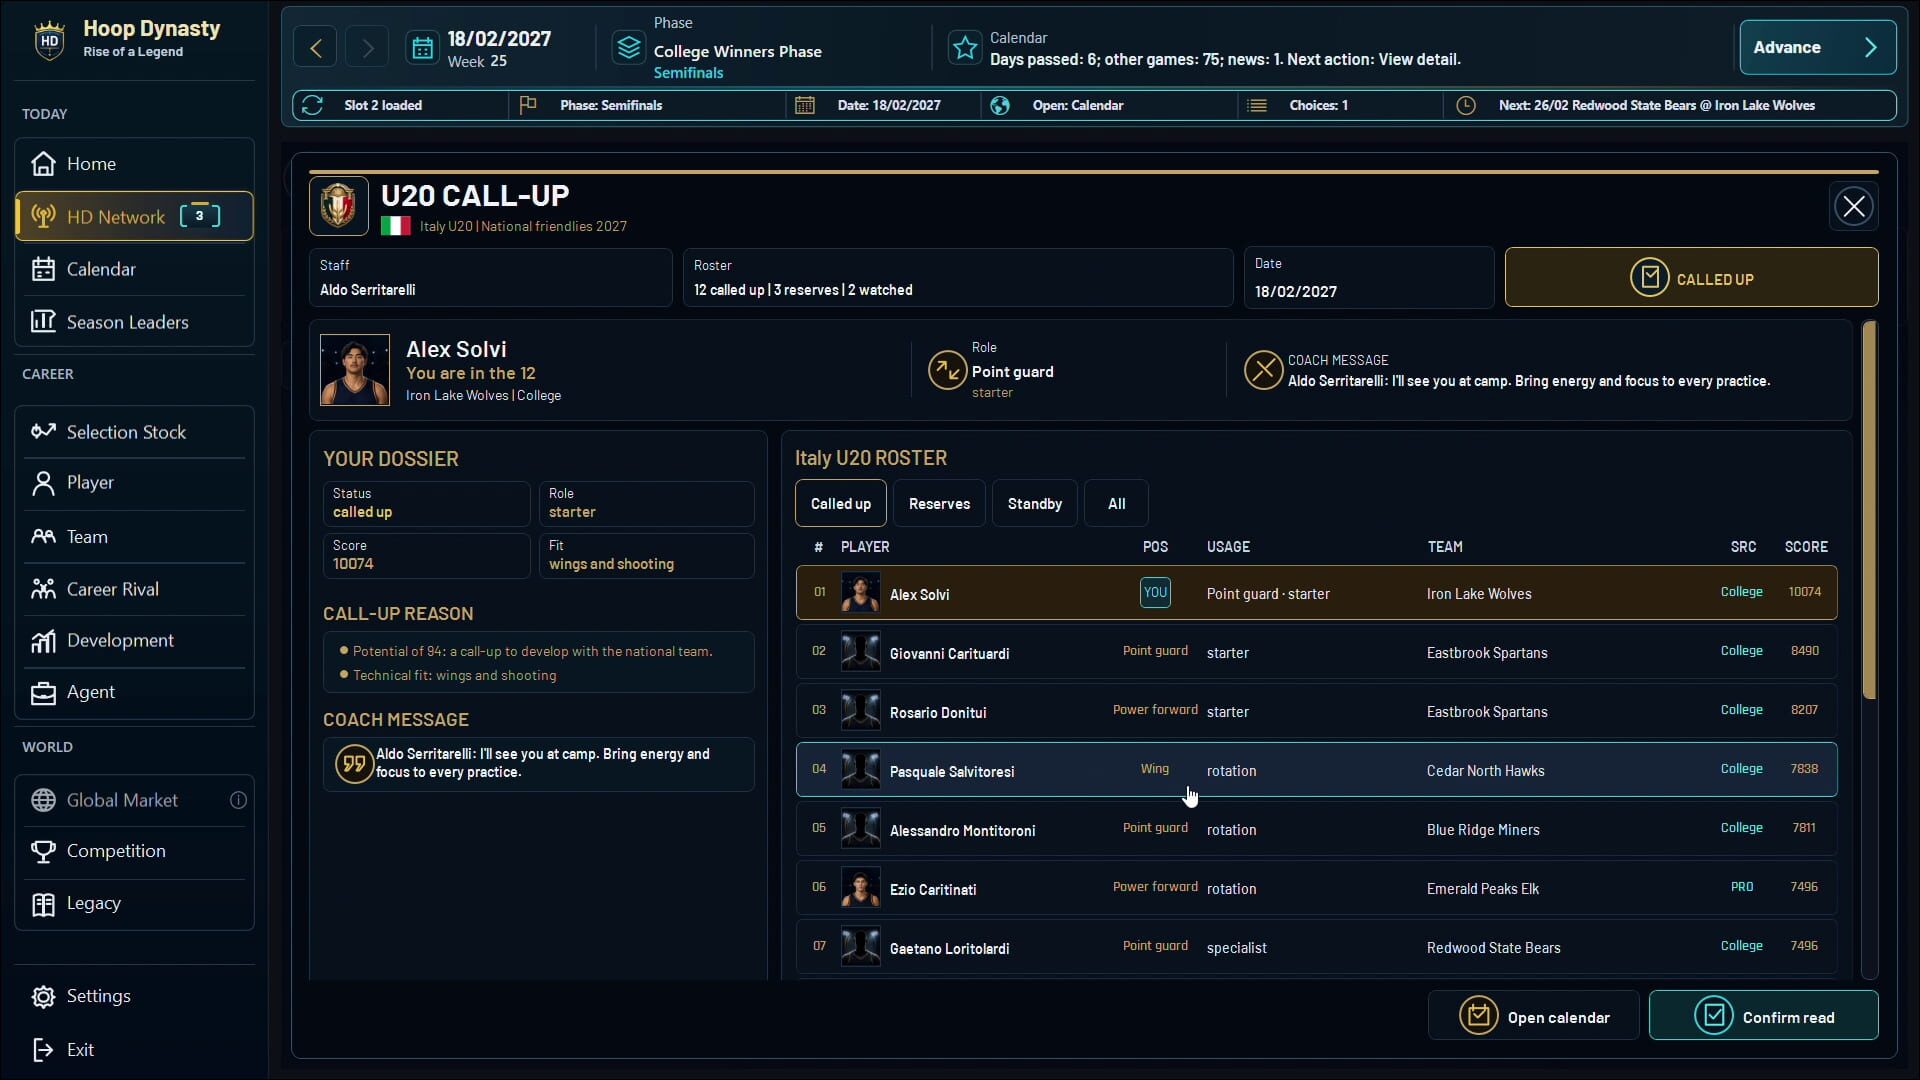This screenshot has height=1080, width=1920.
Task: Click the Italy U20 crest emblem
Action: point(339,206)
